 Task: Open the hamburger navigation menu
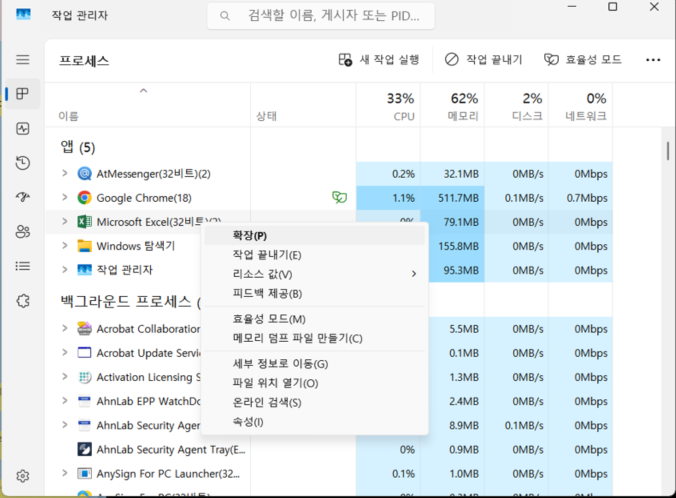coord(23,60)
